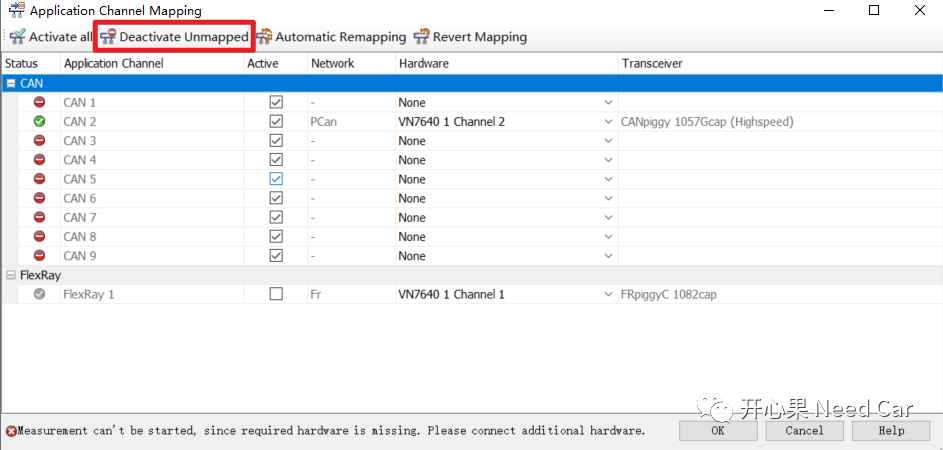Click the red status icon for CAN 3
Screen dimensions: 943x450
[x=40, y=141]
